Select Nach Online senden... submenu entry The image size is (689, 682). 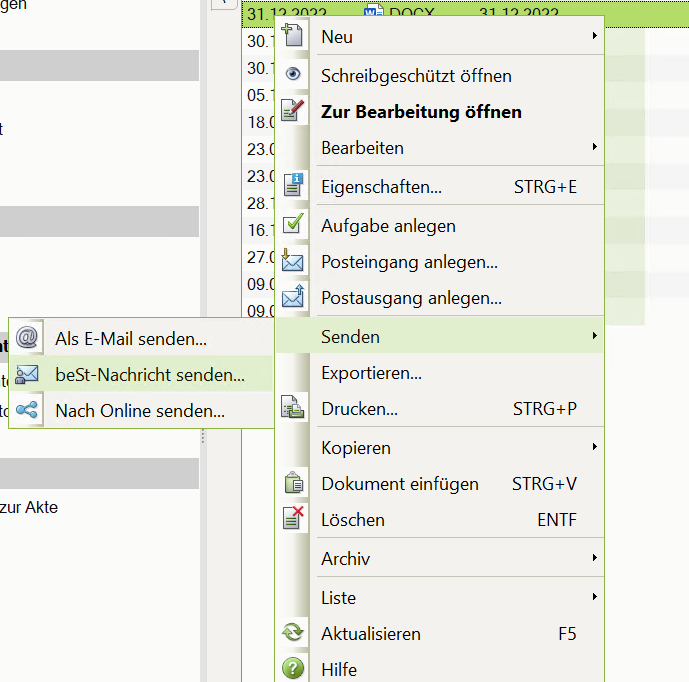tap(141, 410)
